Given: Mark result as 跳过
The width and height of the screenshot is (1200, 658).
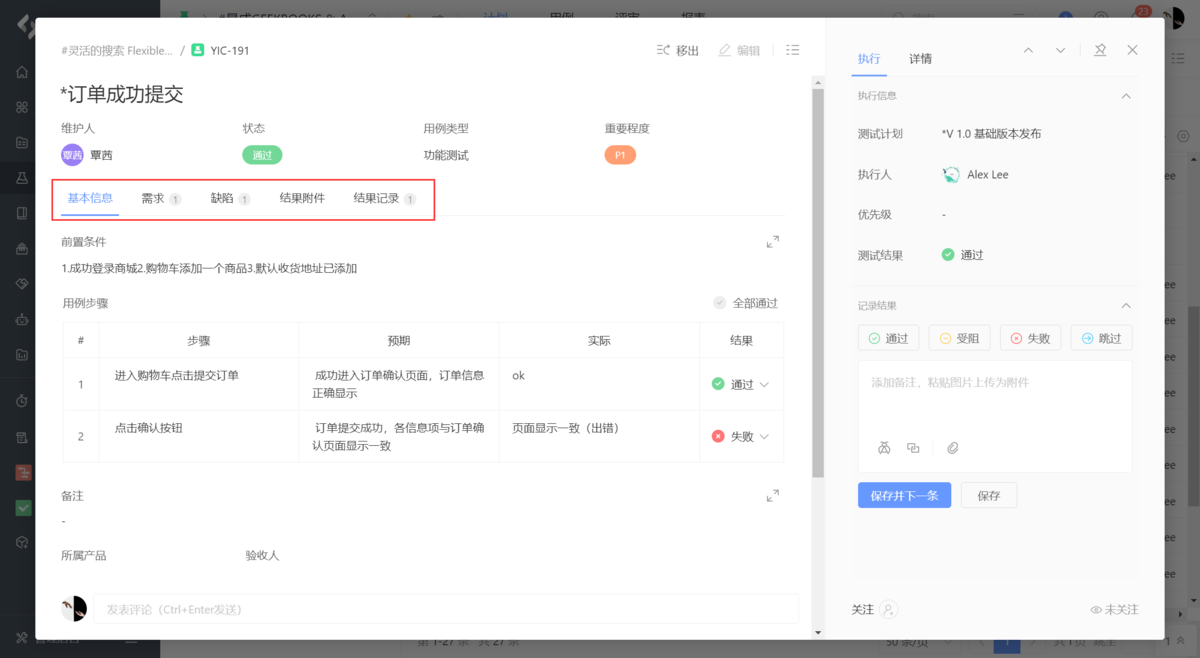Looking at the screenshot, I should coord(1101,338).
